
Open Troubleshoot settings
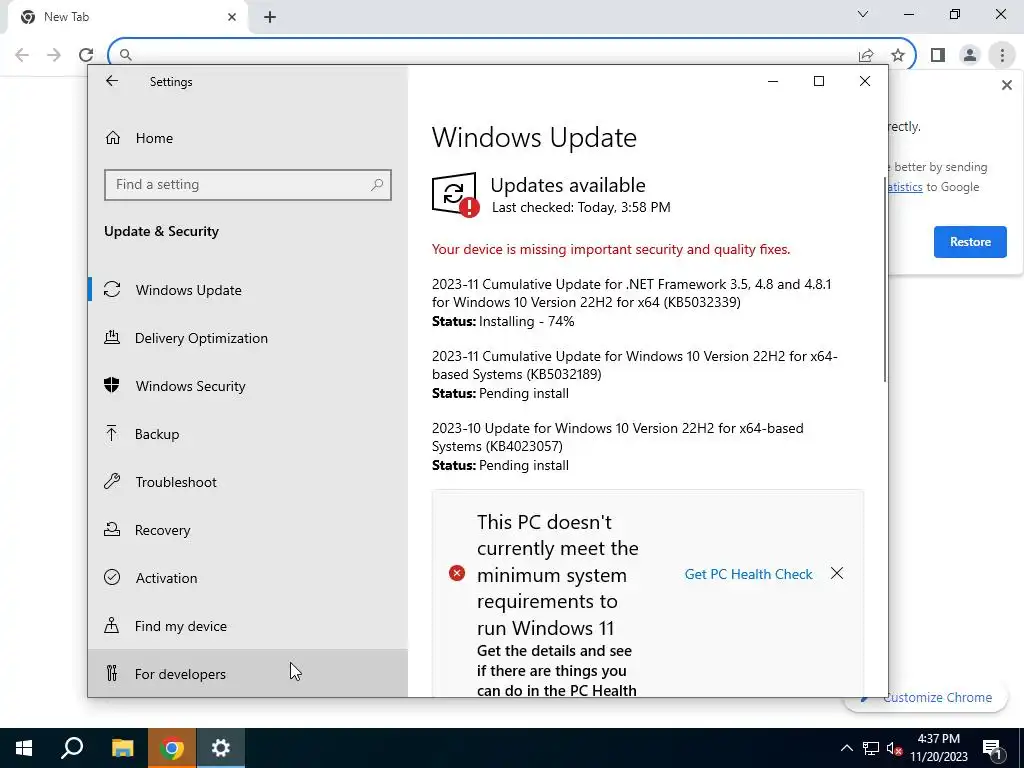248,482
